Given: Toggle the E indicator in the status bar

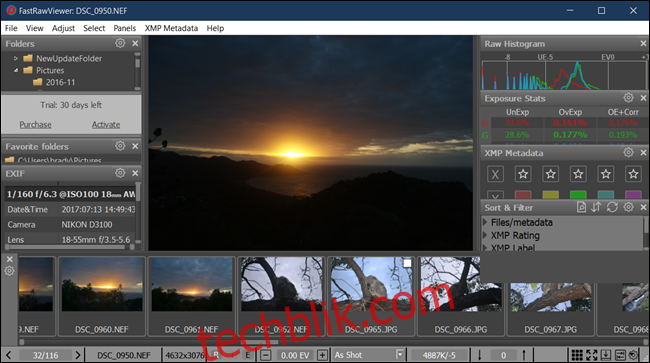Looking at the screenshot, I should 248,355.
